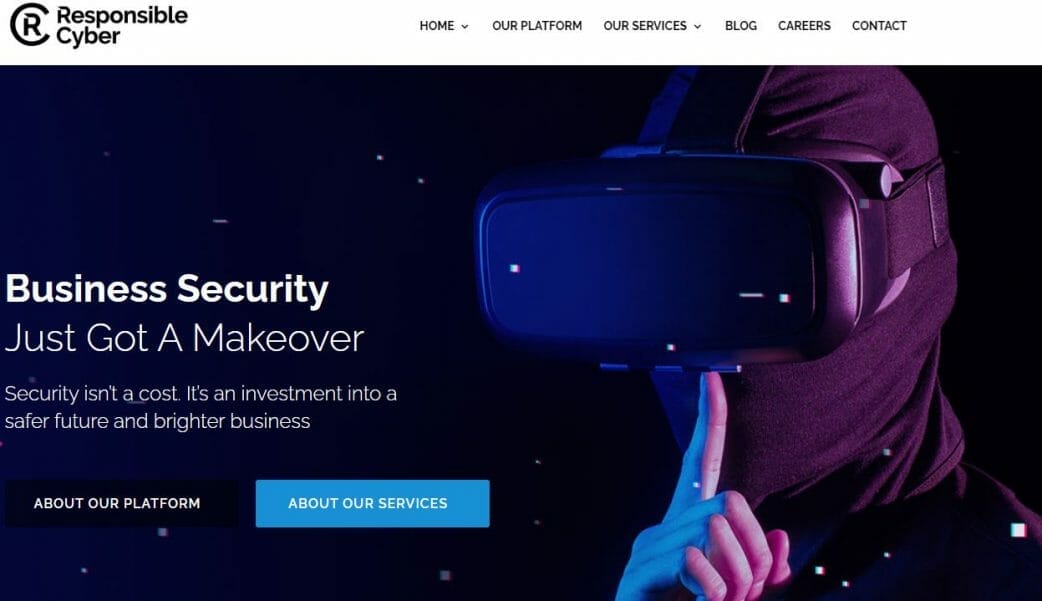Open the OUR SERVICES menu item

point(645,26)
